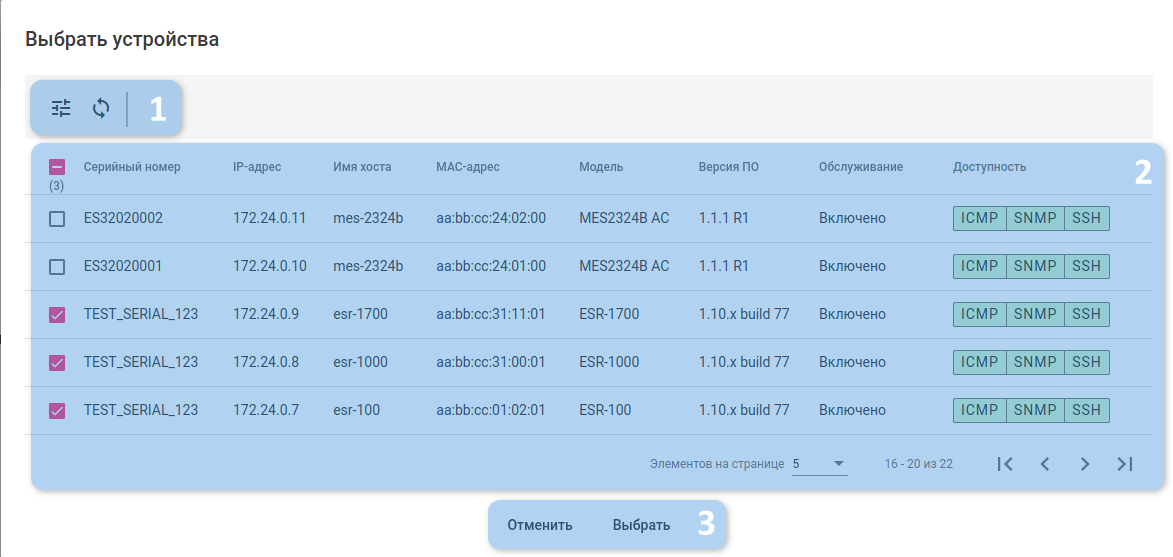Click IP address 172.24.0.10
Screen dimensions: 1173x557
click(269, 266)
